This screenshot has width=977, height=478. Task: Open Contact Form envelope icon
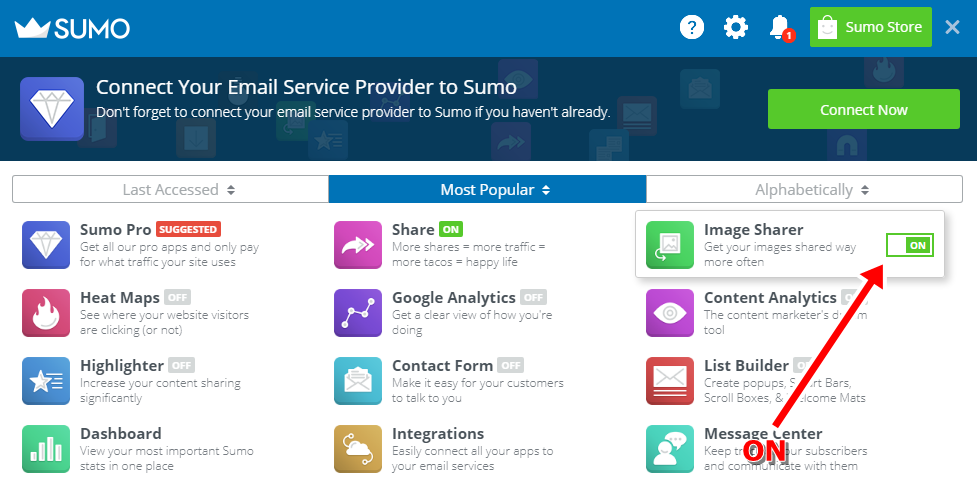coord(358,381)
